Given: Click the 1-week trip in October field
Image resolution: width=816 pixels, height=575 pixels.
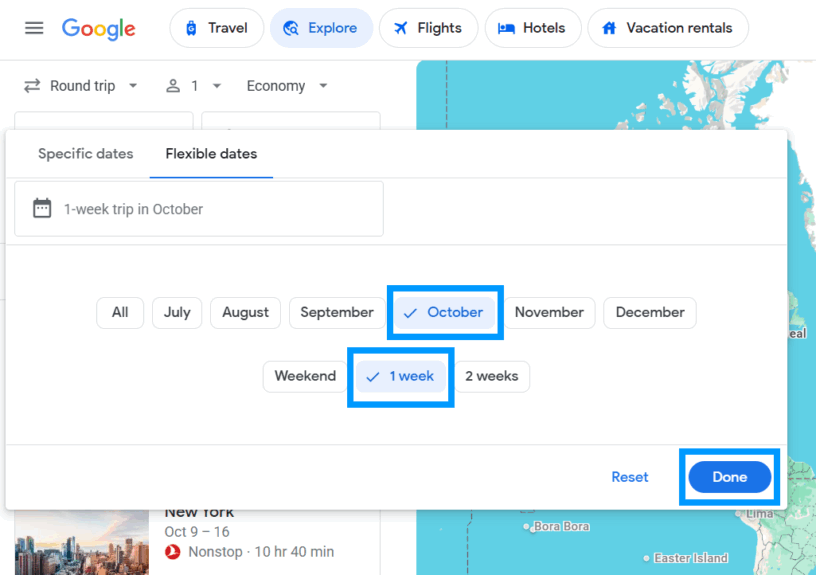Looking at the screenshot, I should point(199,209).
